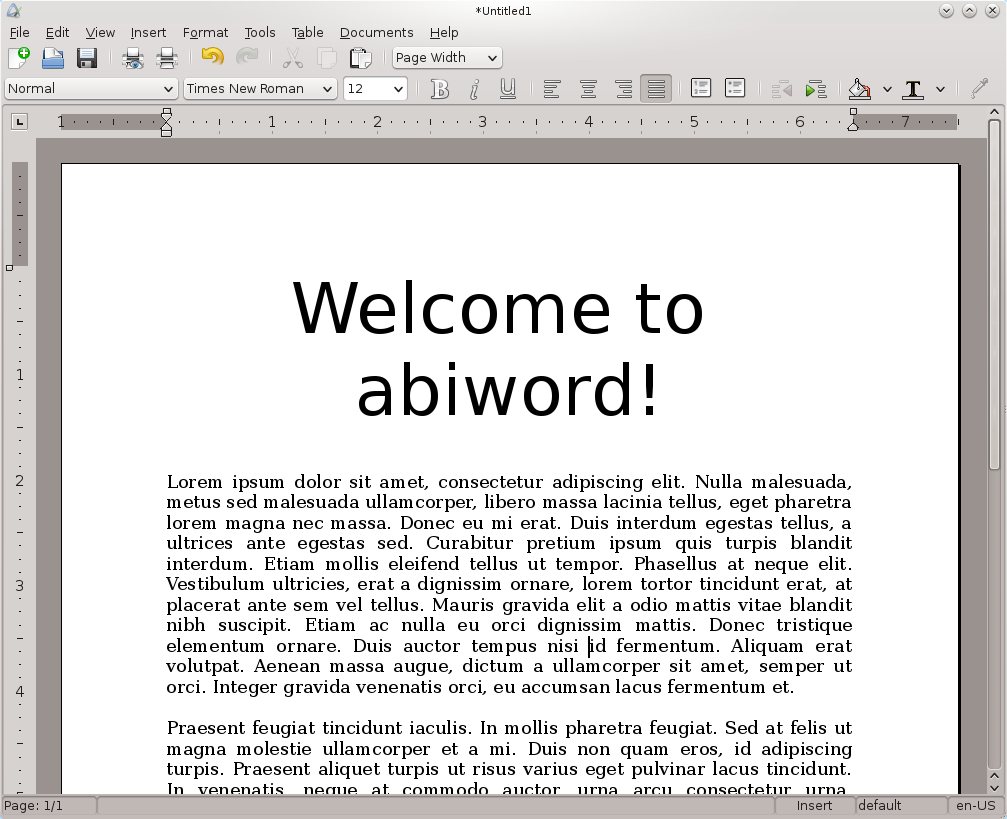
Task: Increase the paragraph indent
Action: tap(816, 89)
